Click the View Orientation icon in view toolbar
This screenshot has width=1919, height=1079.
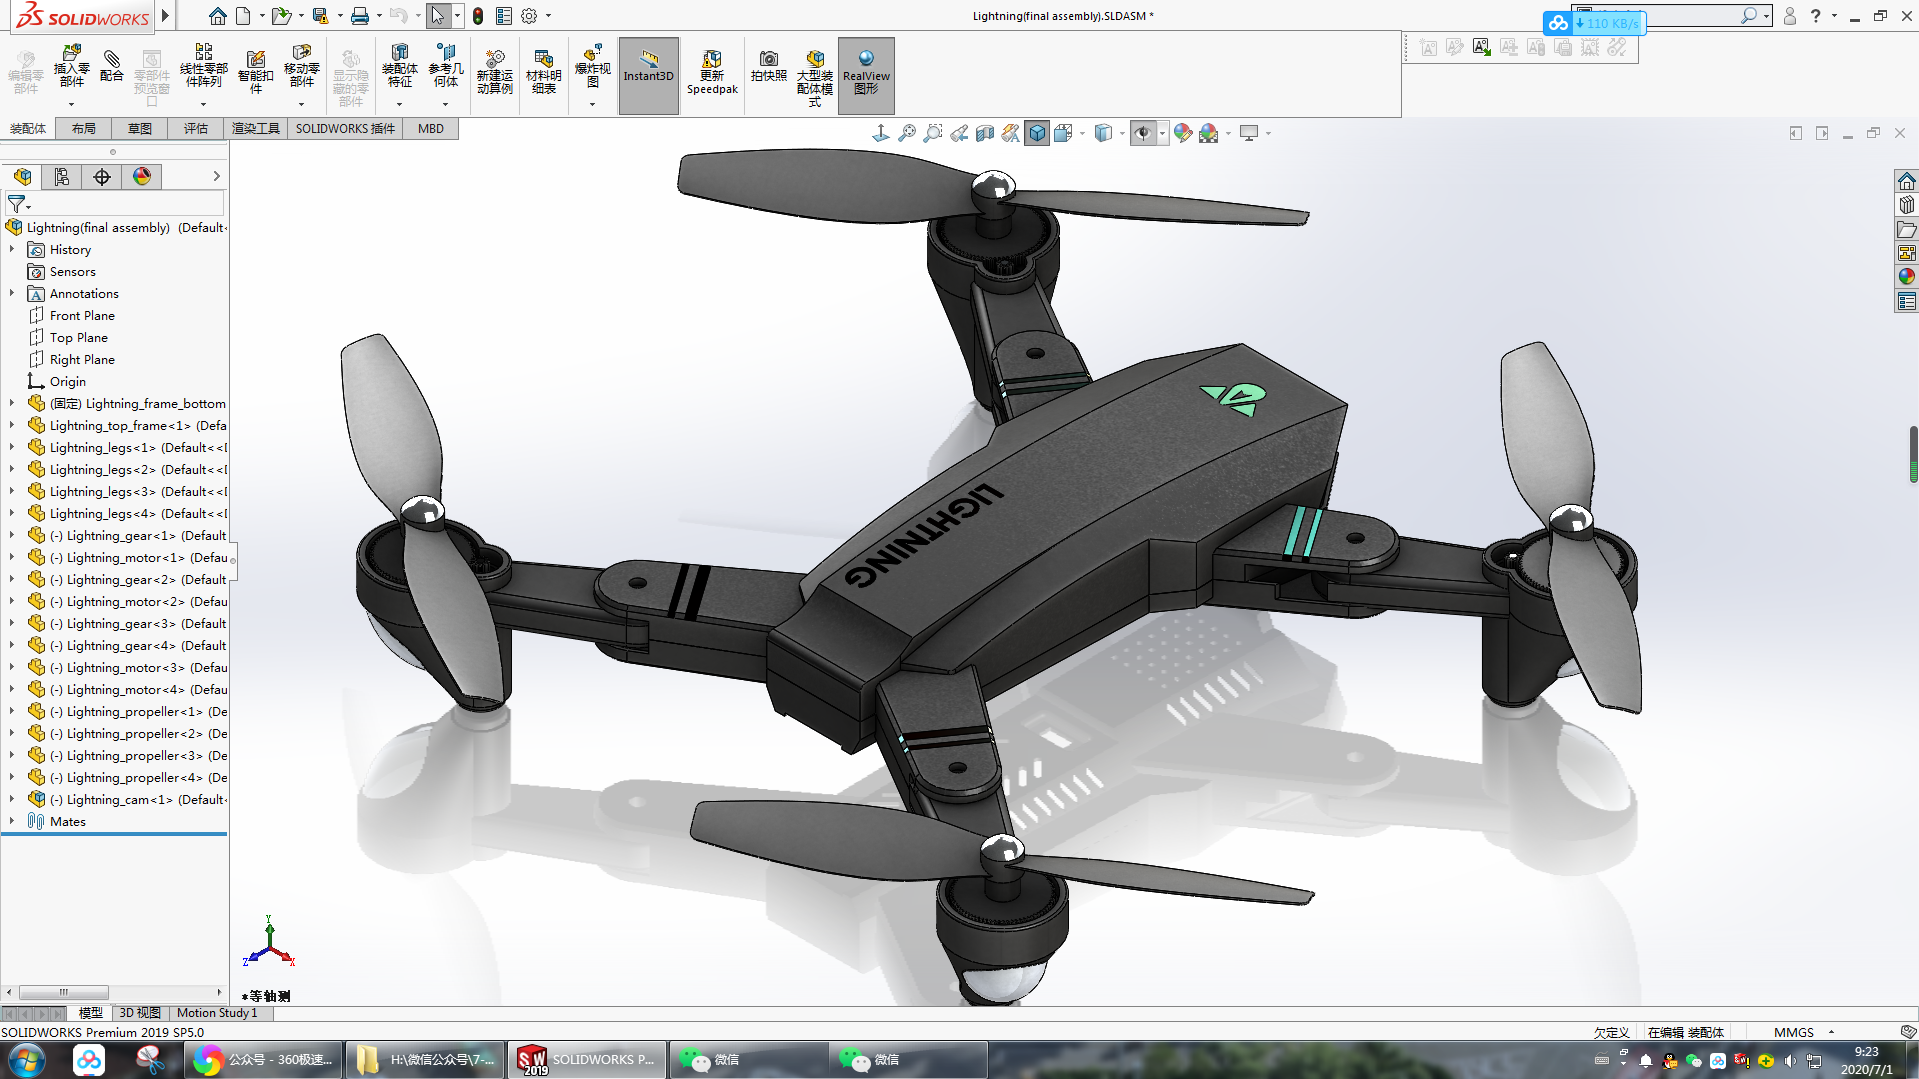pos(1063,133)
